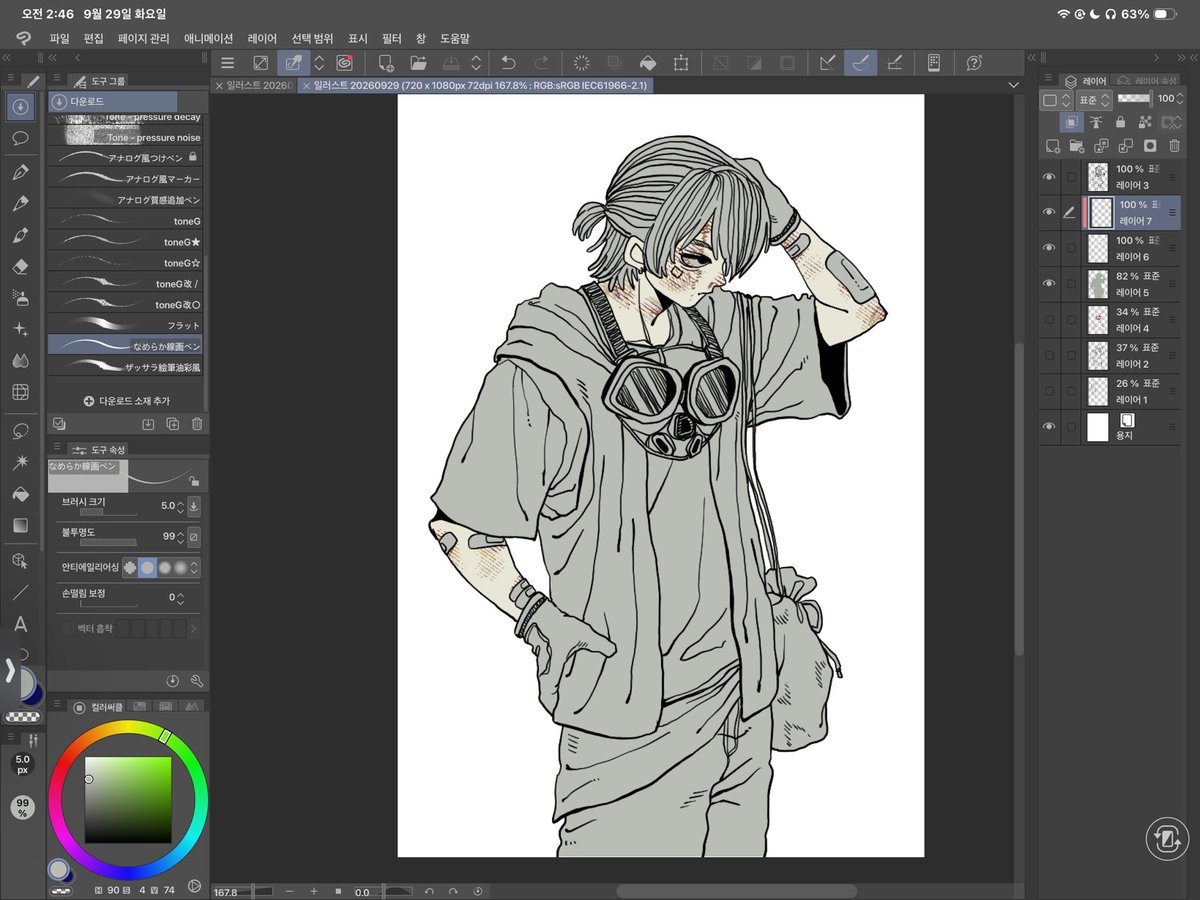Hide 레이어 5 with its eye toggle

point(1049,284)
